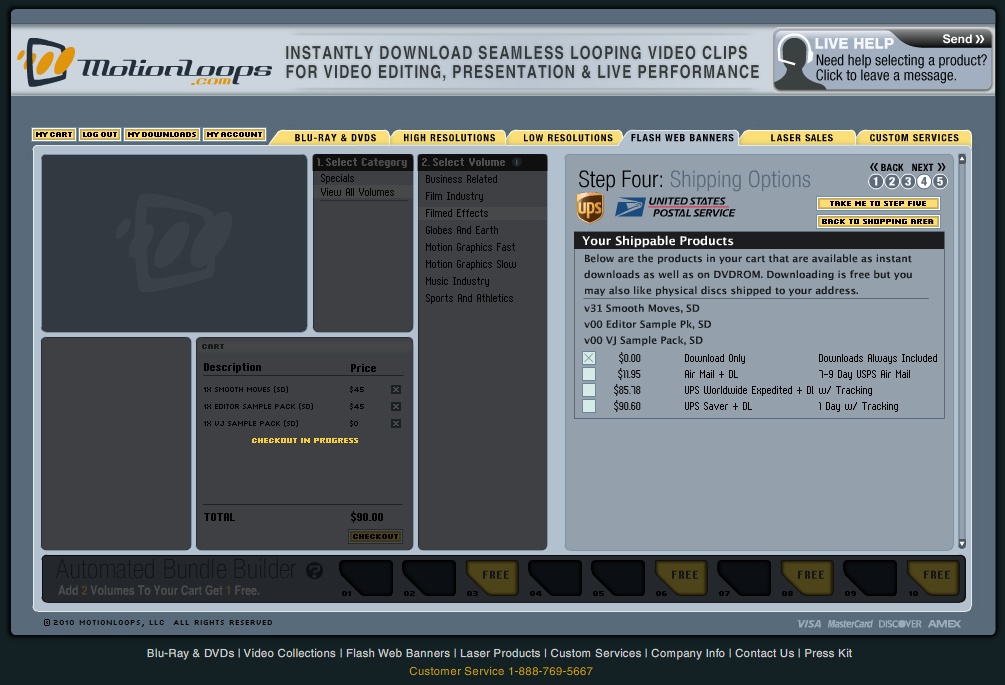Open the Custom Services tab
The height and width of the screenshot is (685, 1005).
click(914, 138)
